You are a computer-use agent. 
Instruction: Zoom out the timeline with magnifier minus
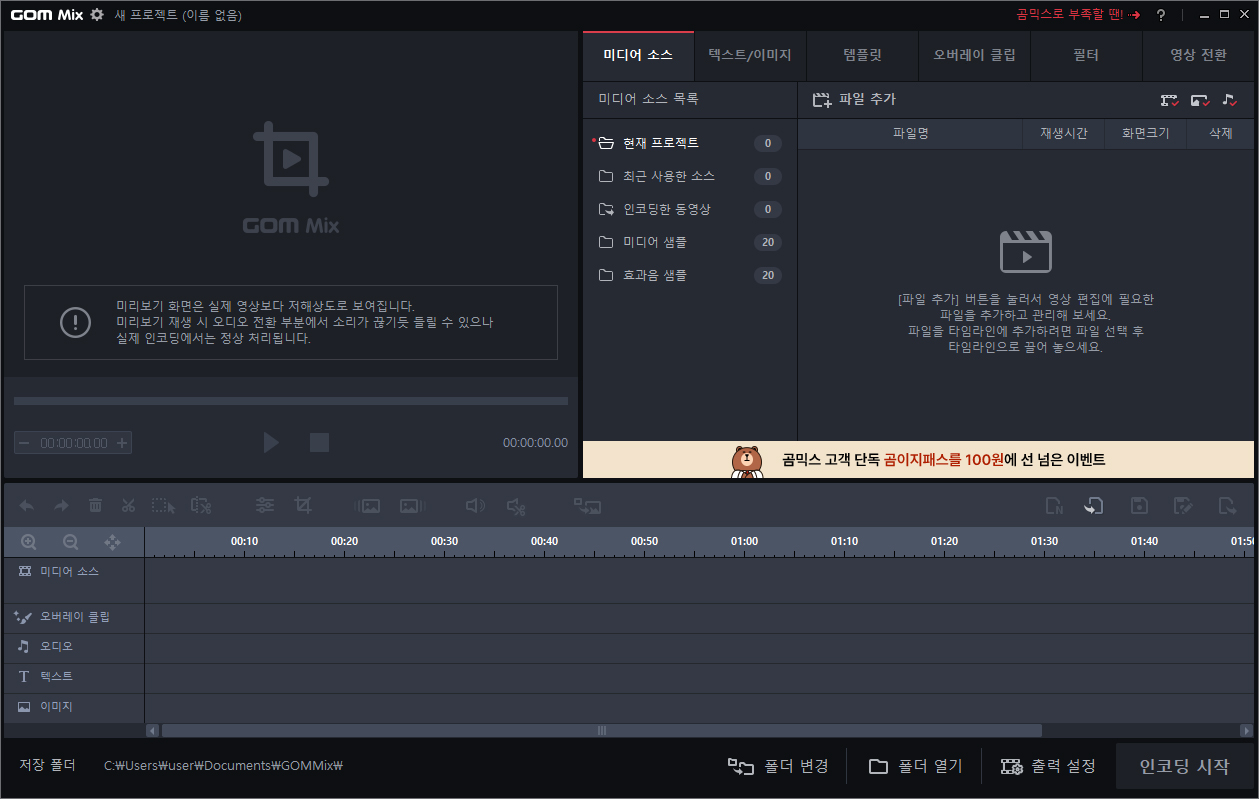[70, 542]
